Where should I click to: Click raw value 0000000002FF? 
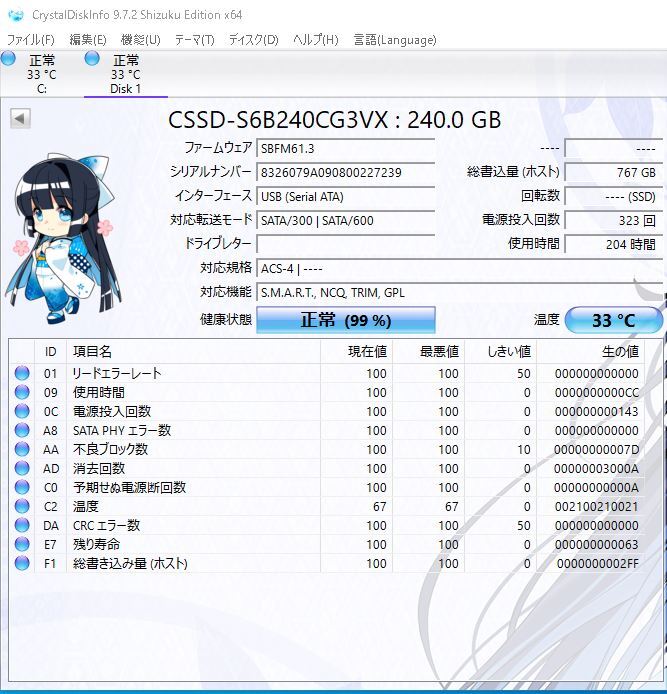[x=598, y=563]
